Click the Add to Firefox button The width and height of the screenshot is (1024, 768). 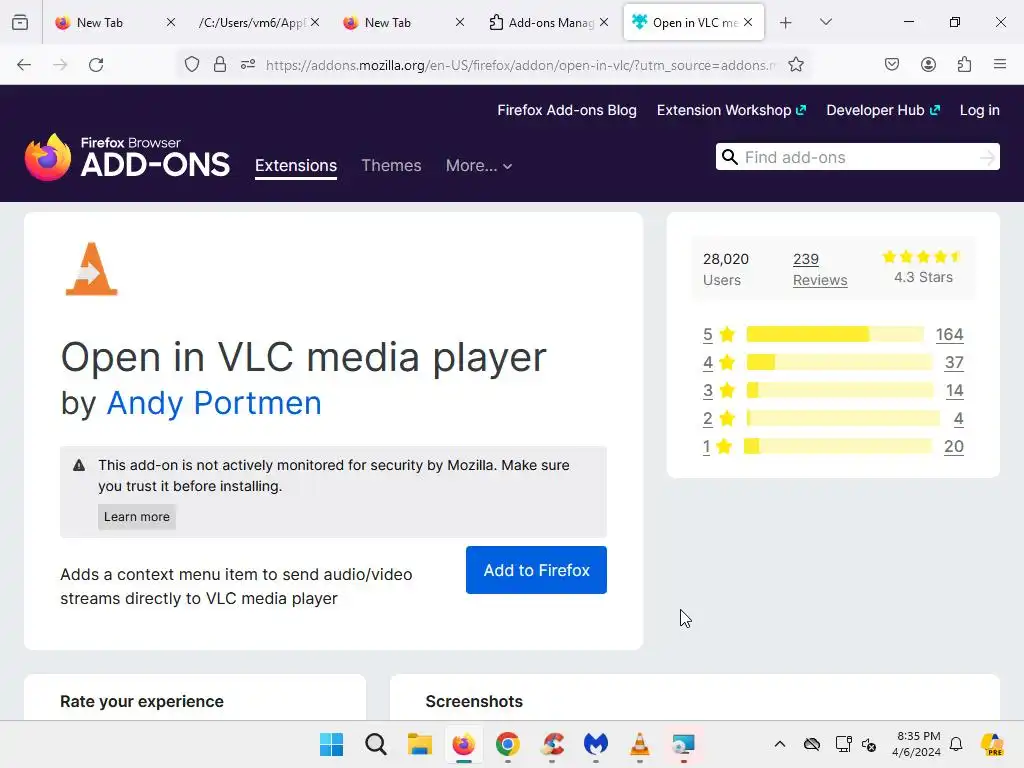pyautogui.click(x=536, y=570)
